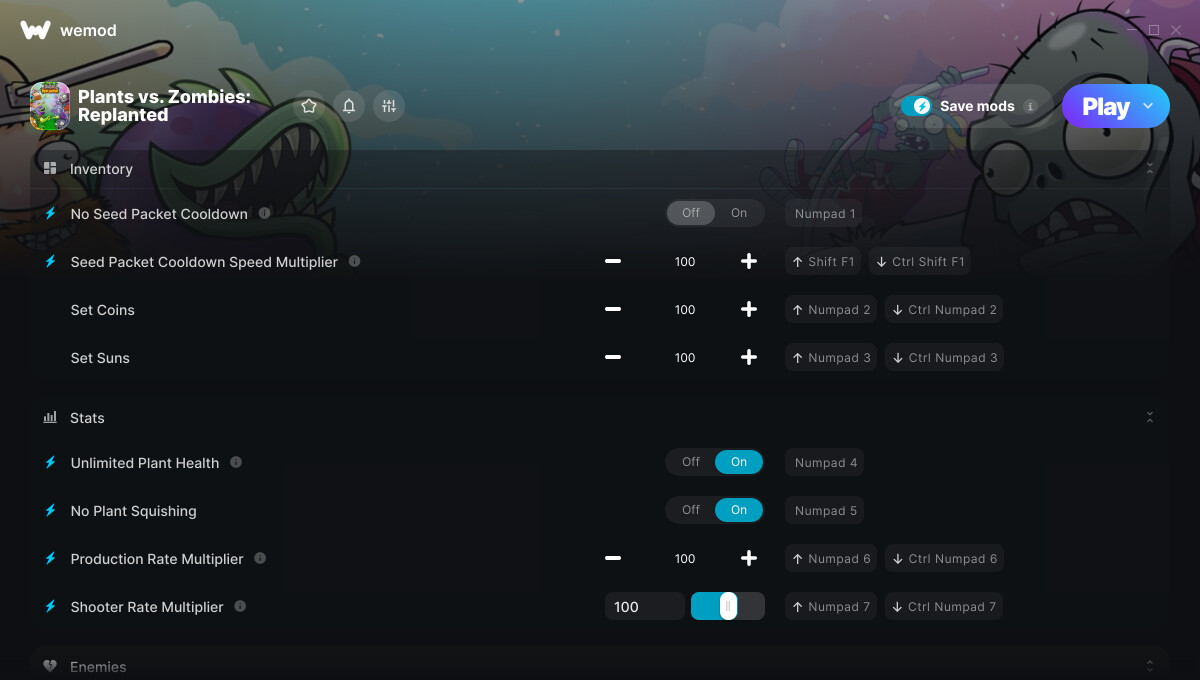Show info for Unlimited Plant Health
Screen dimensions: 1200x680
pos(236,462)
